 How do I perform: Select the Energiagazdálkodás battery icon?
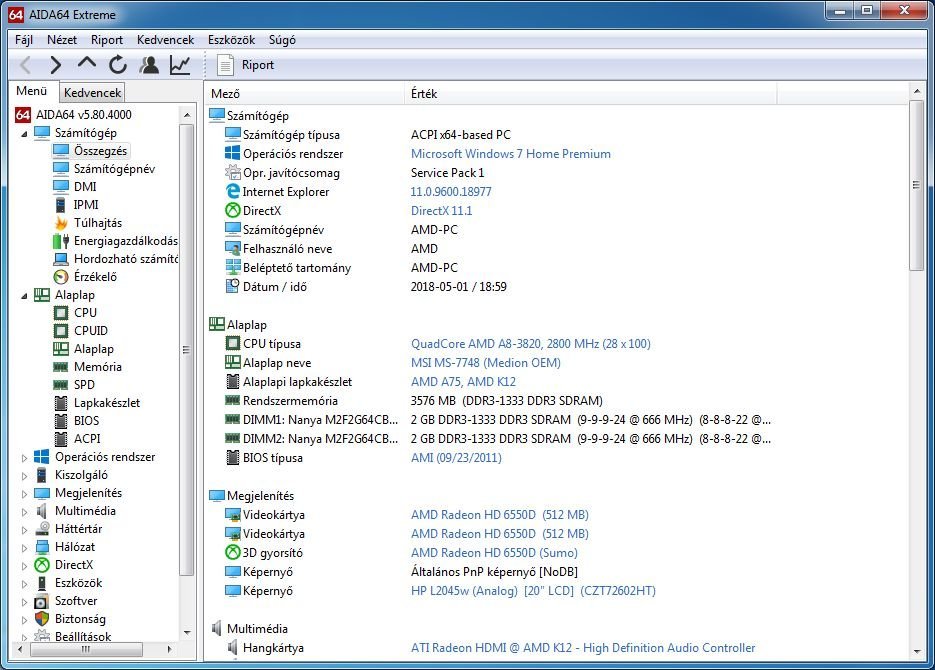point(61,241)
